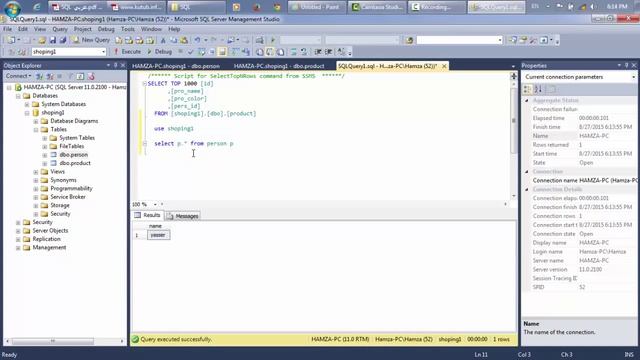Switch to the dbo.product tab

pos(279,66)
